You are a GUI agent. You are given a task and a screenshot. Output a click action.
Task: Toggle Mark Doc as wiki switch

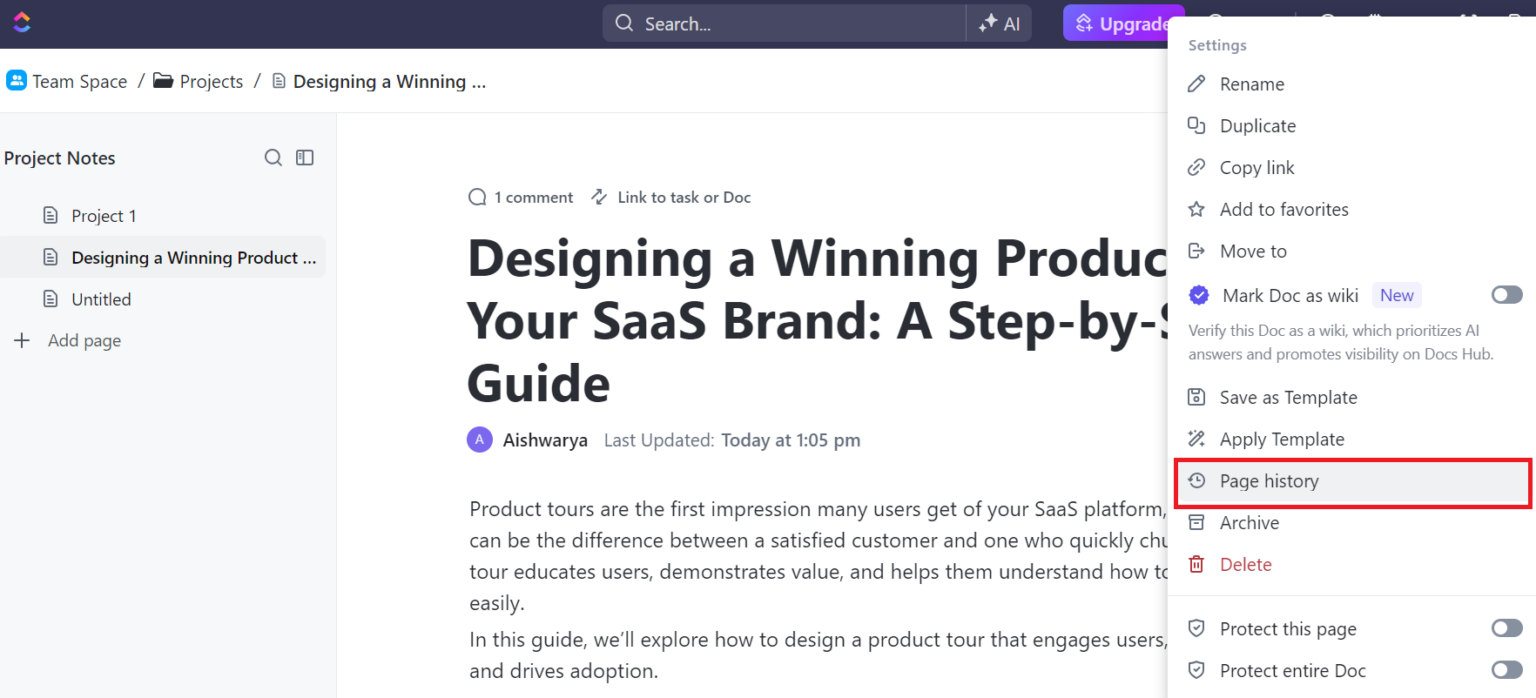click(x=1506, y=295)
